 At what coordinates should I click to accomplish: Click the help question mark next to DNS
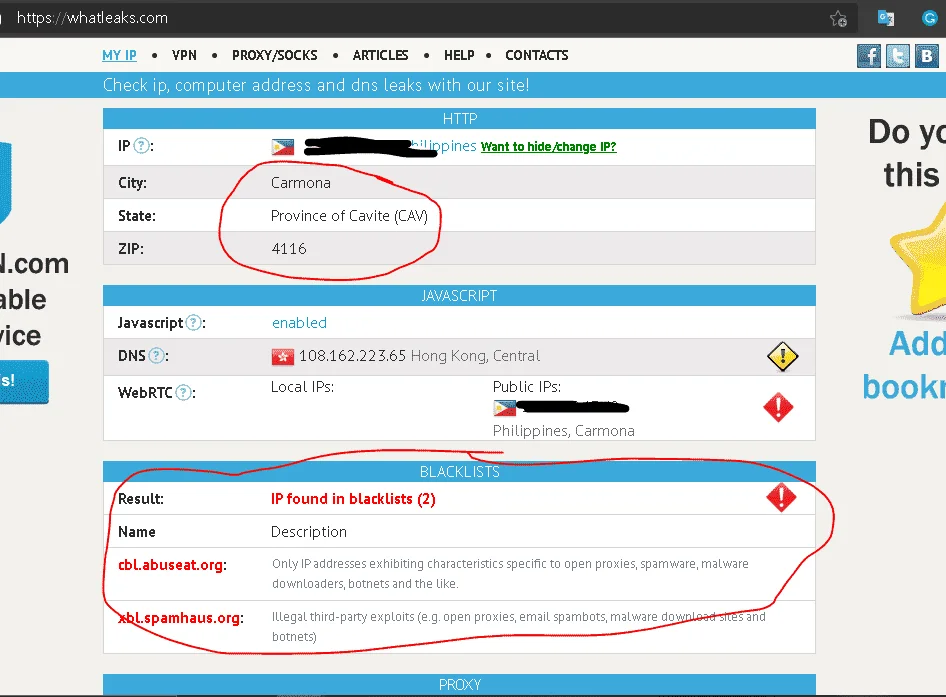[156, 356]
